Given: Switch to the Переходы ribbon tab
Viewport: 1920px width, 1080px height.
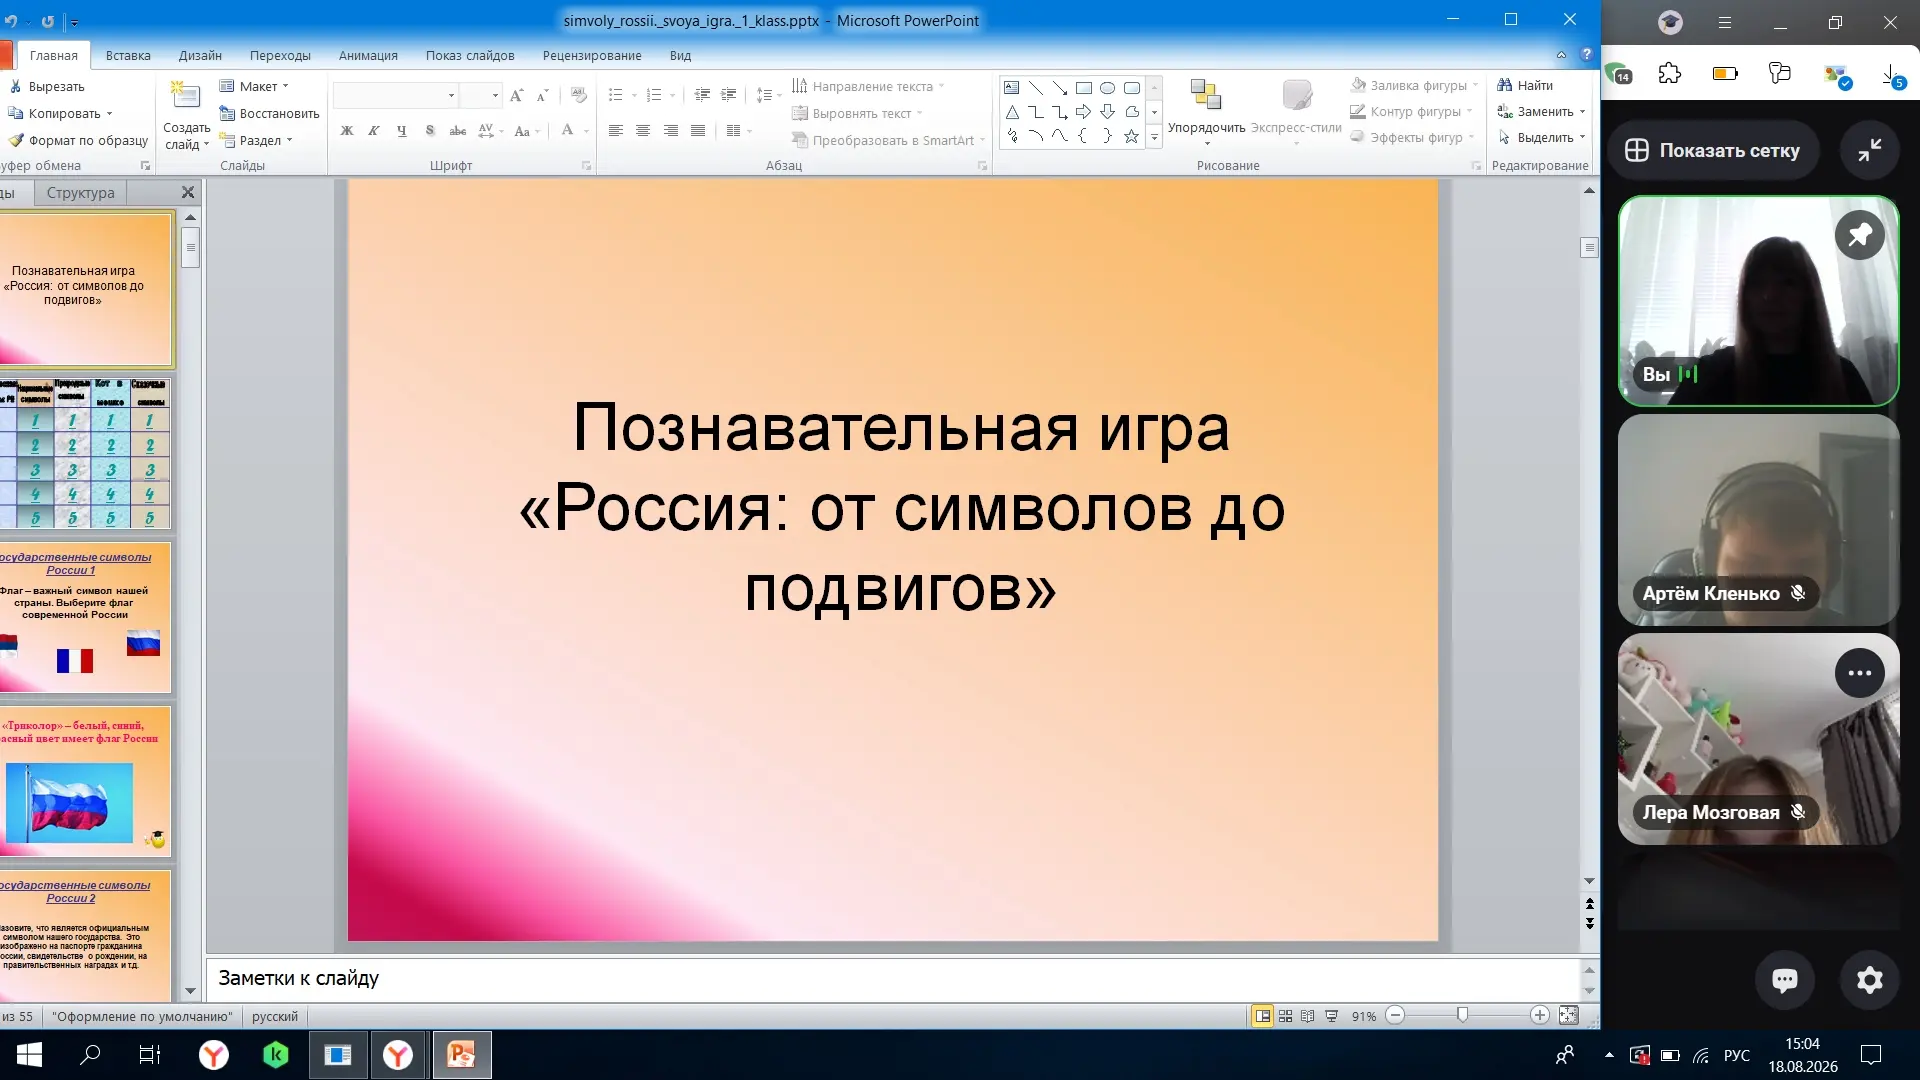Looking at the screenshot, I should tap(280, 56).
